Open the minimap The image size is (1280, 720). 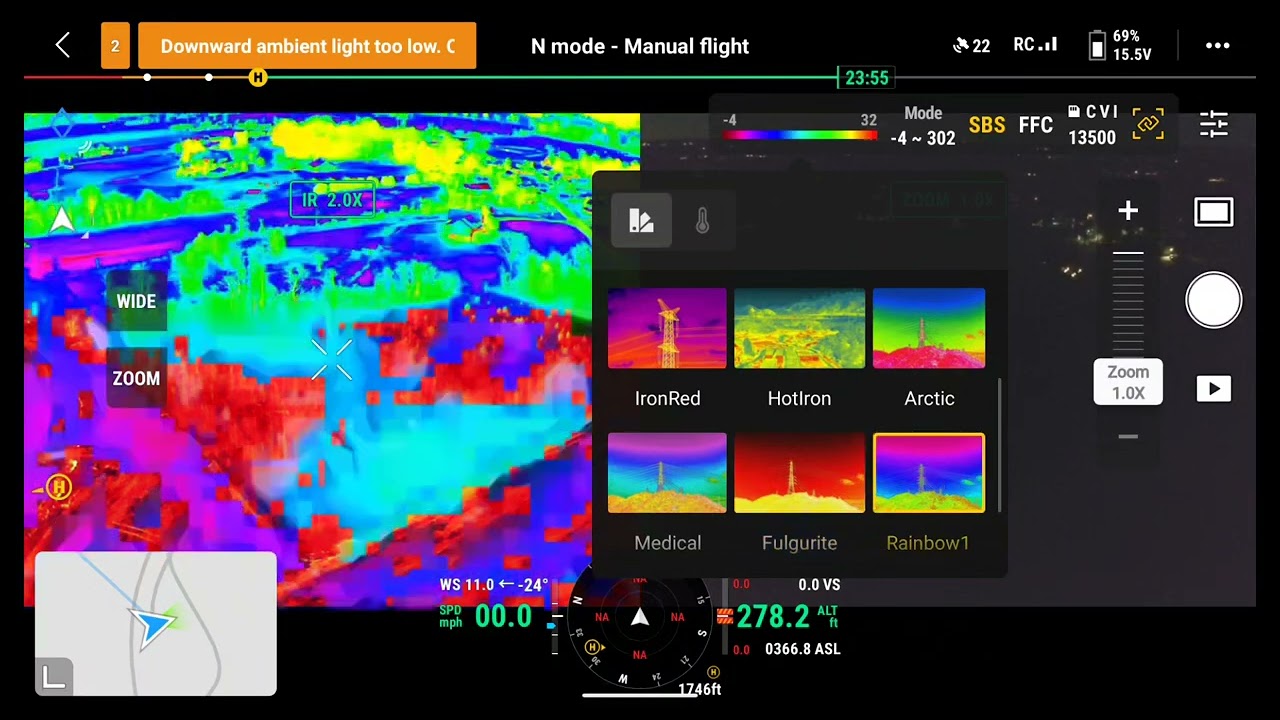(156, 623)
